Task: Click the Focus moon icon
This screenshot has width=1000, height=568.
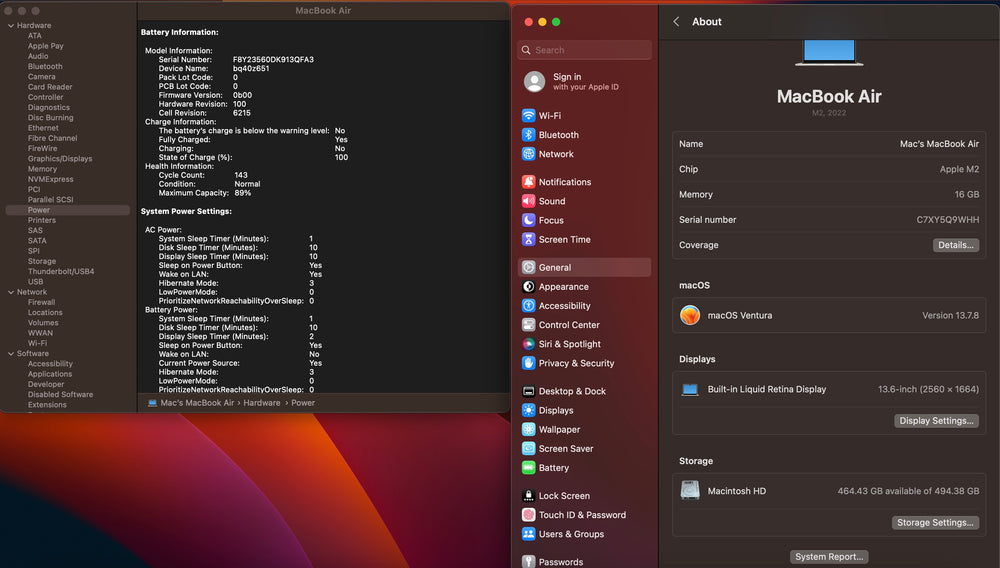Action: click(529, 220)
